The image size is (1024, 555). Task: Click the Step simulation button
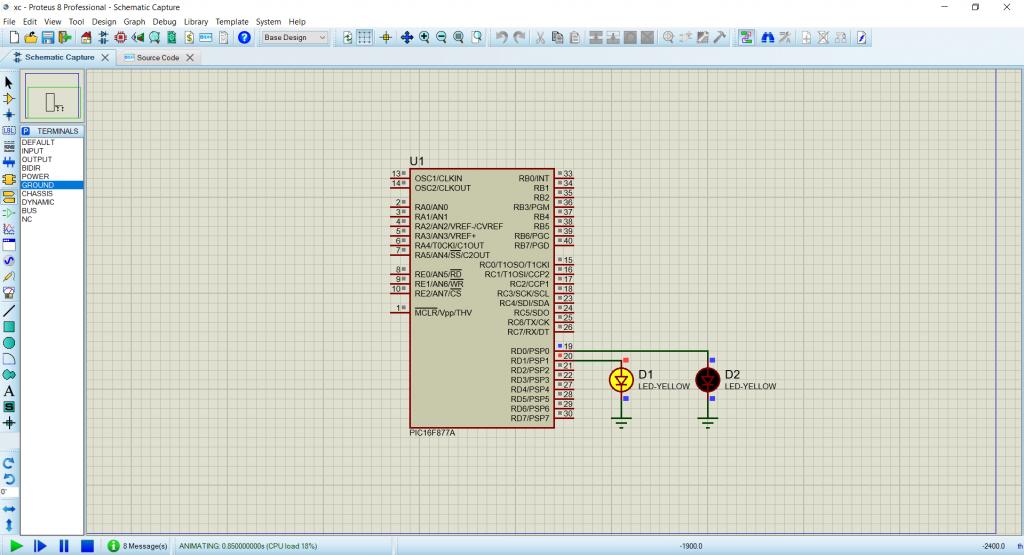(40, 546)
